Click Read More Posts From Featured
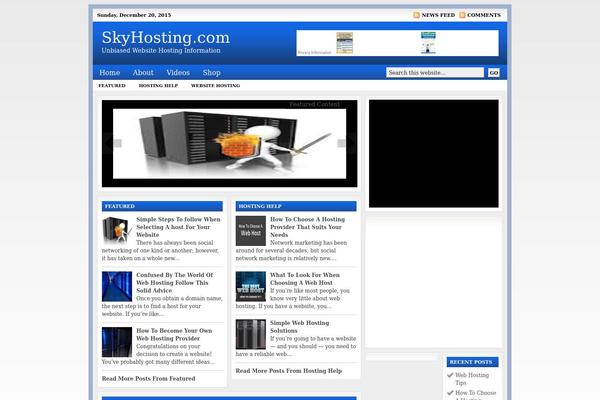600x400 pixels. point(148,378)
